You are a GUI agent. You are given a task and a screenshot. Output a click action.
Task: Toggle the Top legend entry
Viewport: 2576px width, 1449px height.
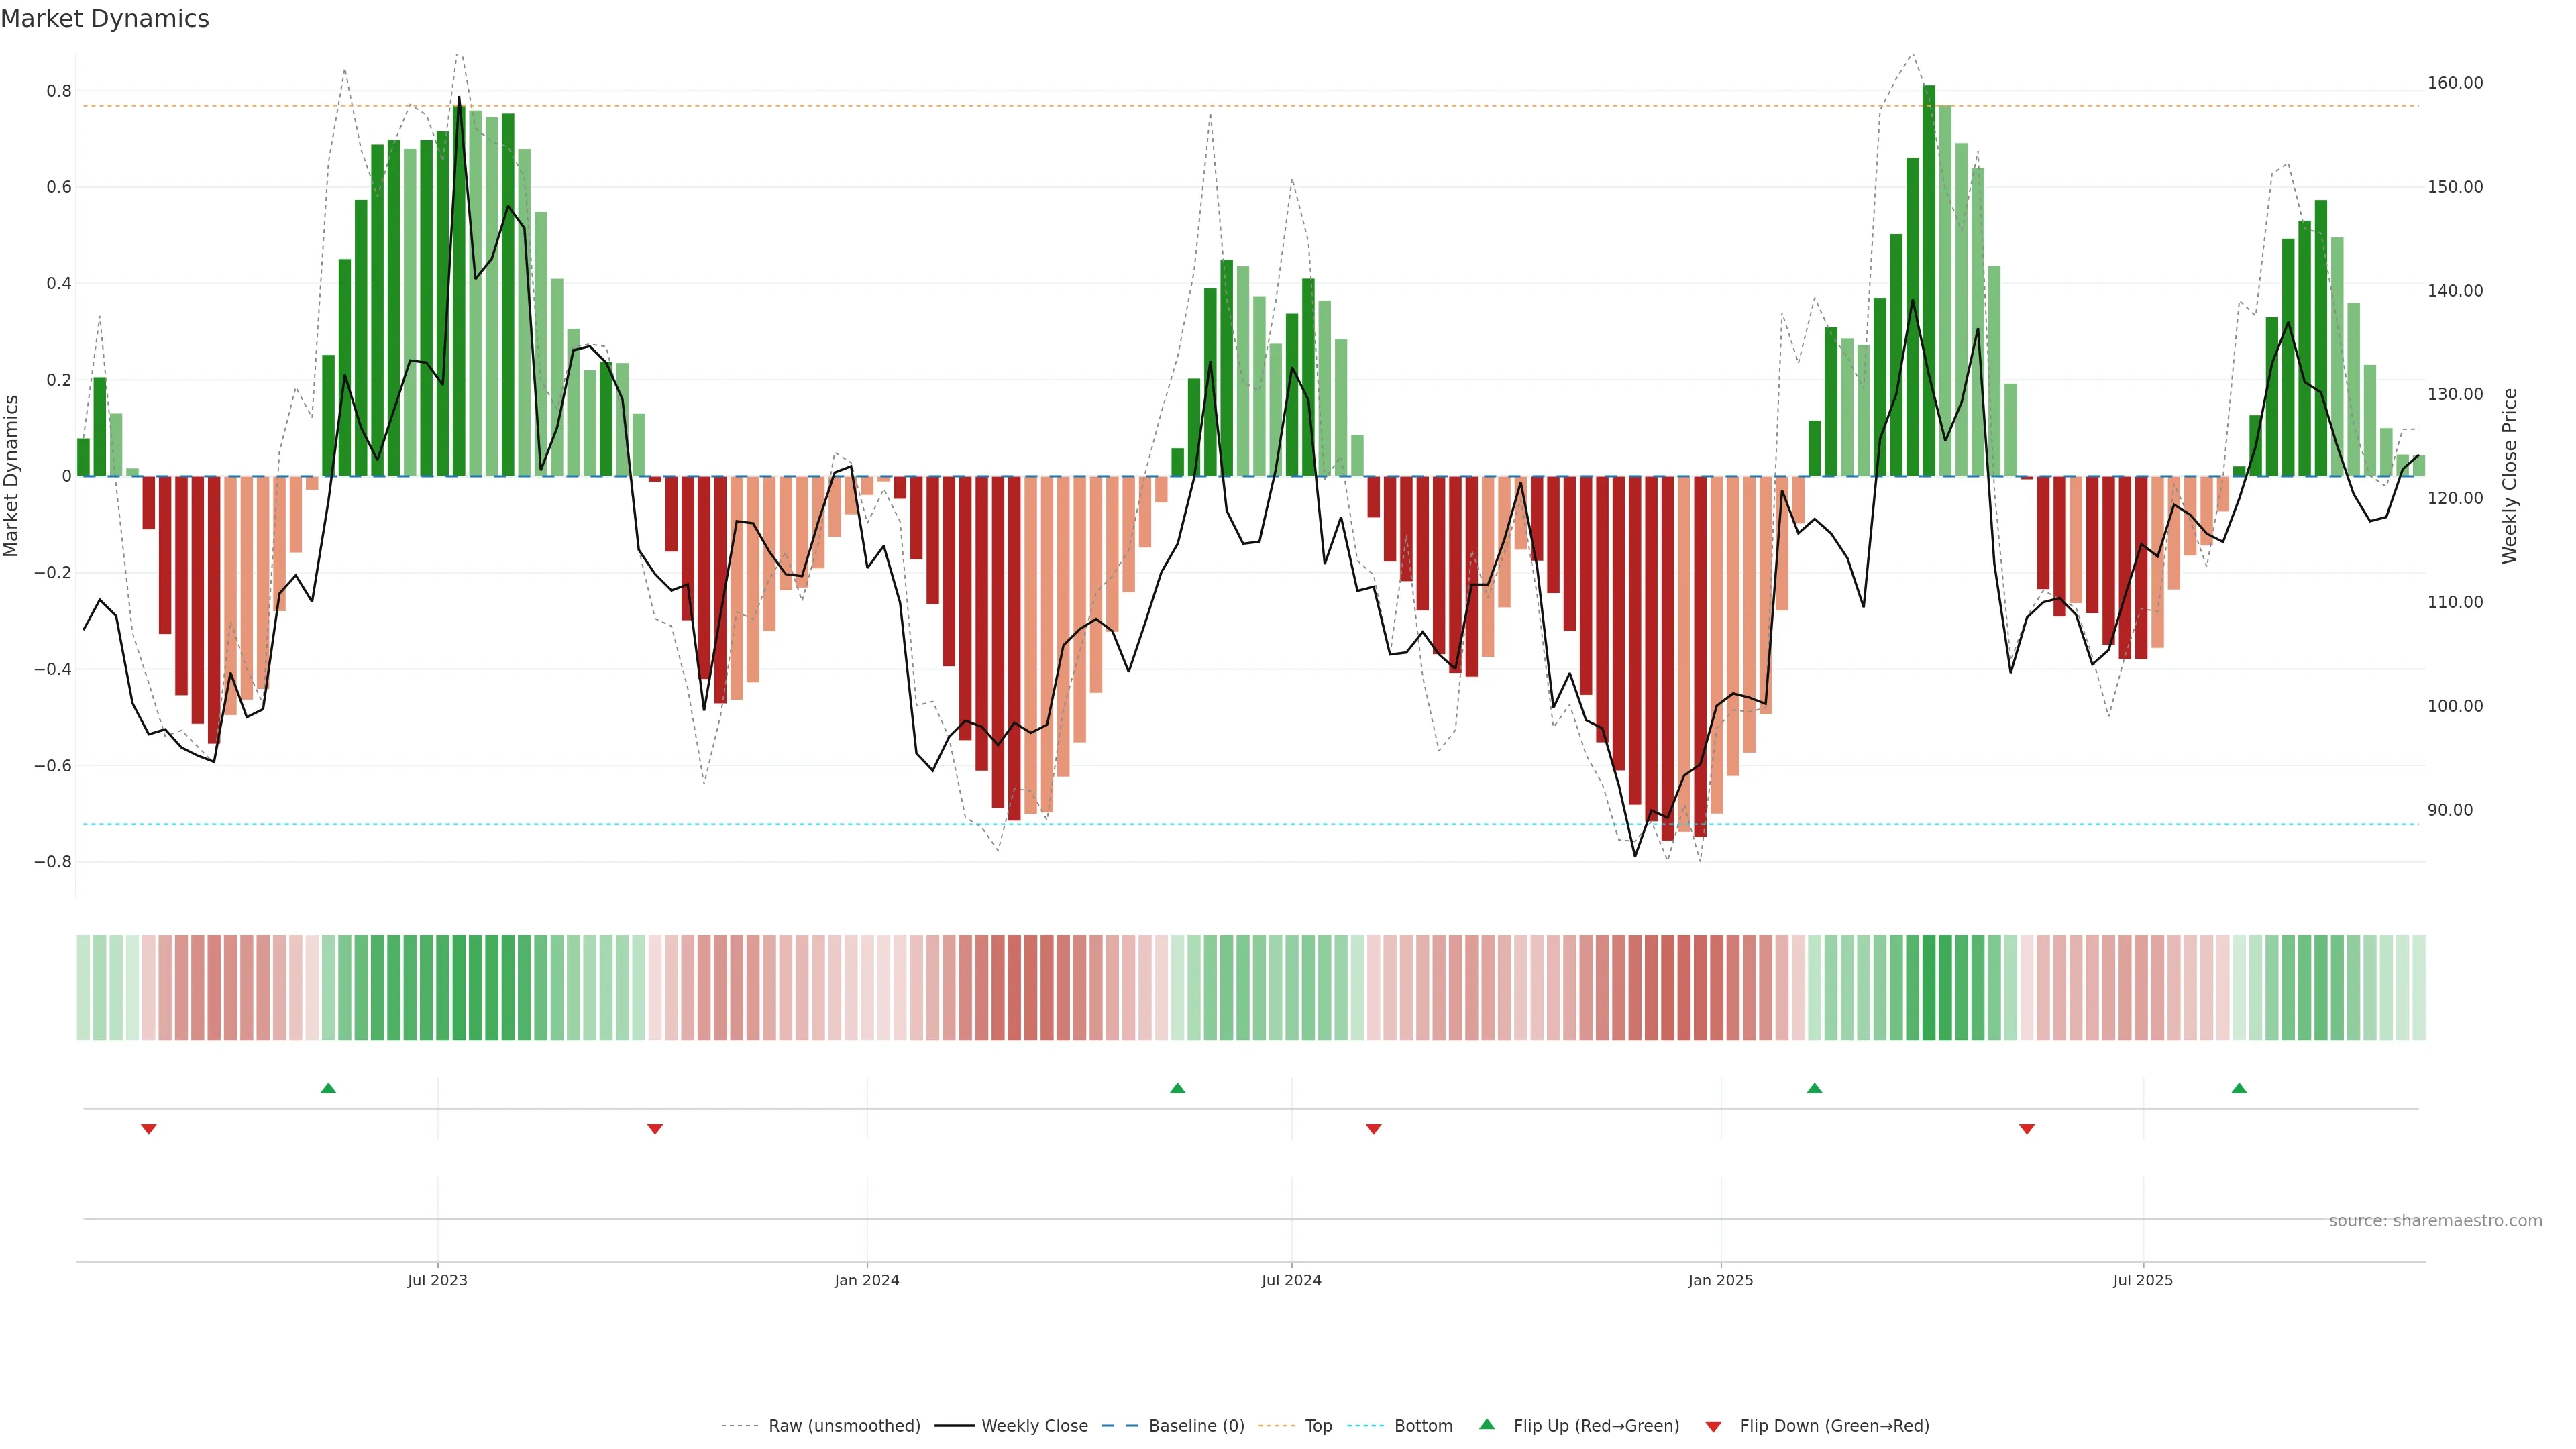1318,1426
